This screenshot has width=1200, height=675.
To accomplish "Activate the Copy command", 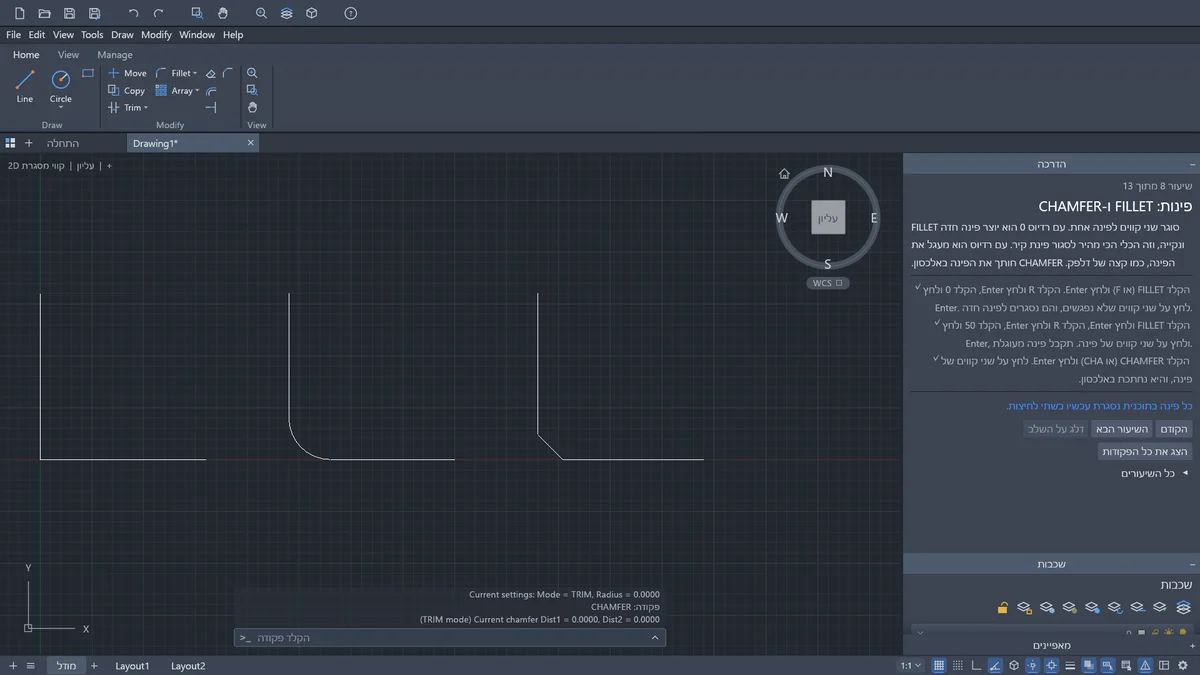I will tap(127, 90).
